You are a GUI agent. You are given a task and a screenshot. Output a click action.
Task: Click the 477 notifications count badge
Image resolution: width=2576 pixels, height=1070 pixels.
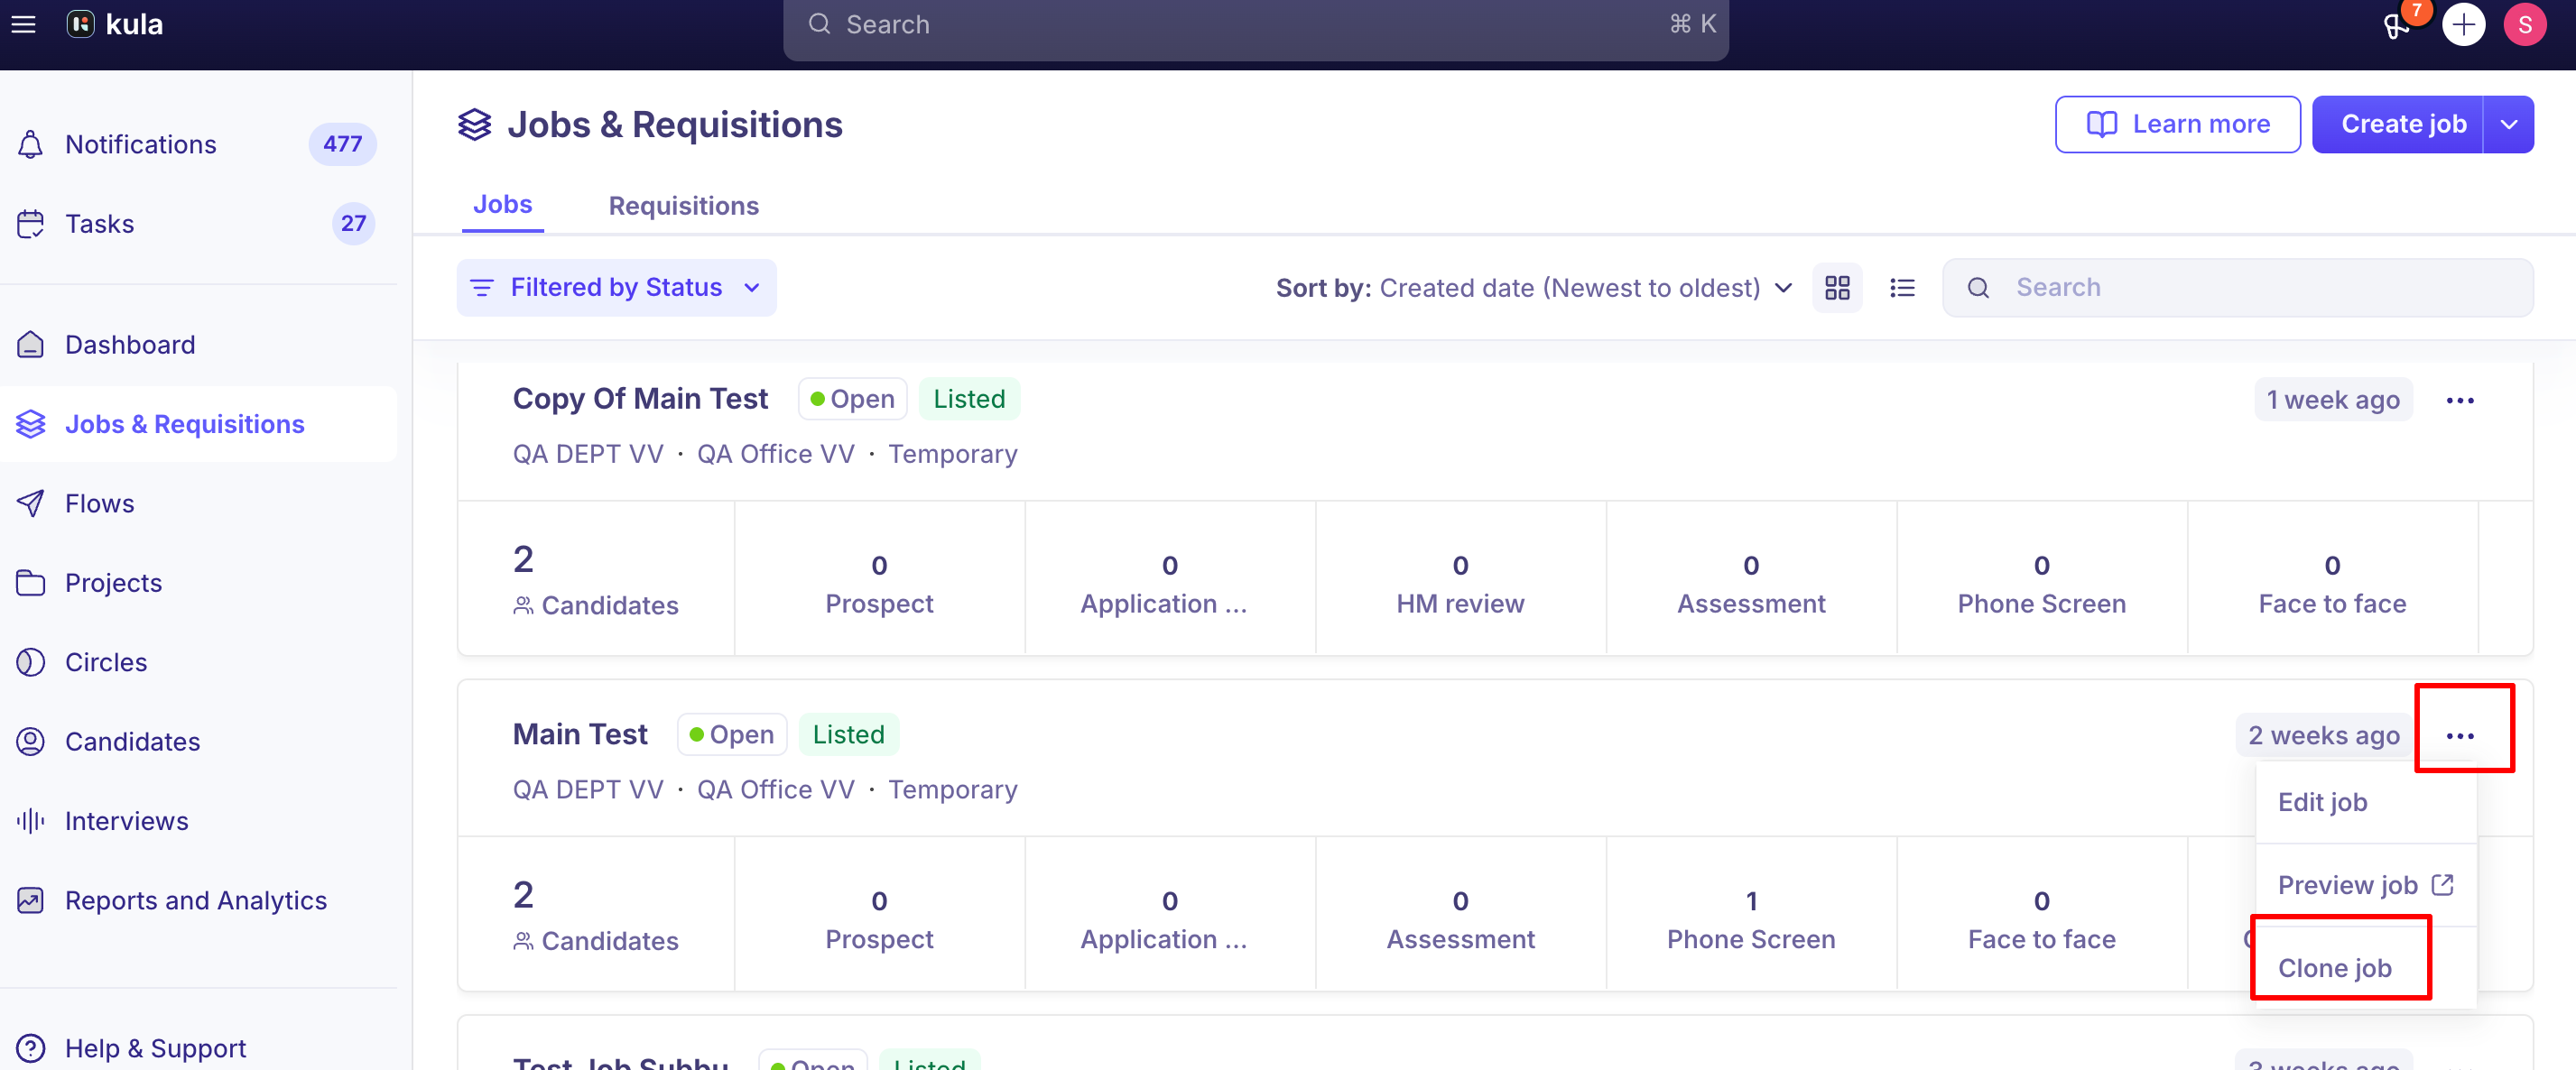tap(342, 145)
